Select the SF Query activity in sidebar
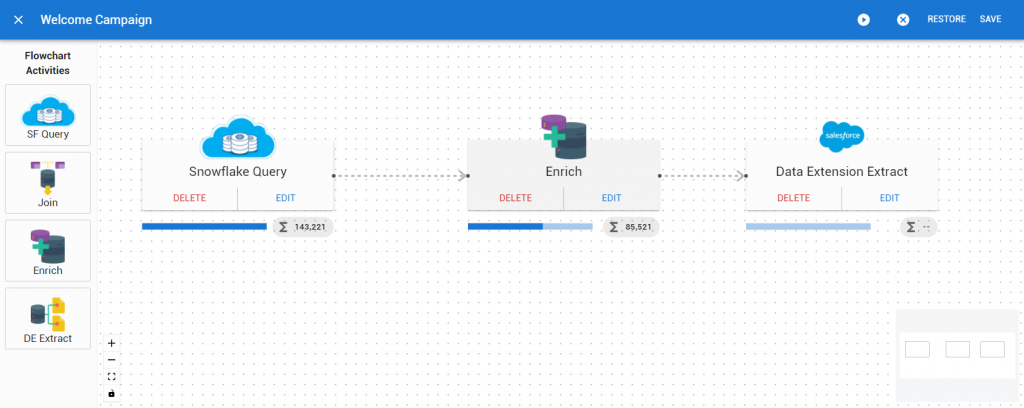 48,115
